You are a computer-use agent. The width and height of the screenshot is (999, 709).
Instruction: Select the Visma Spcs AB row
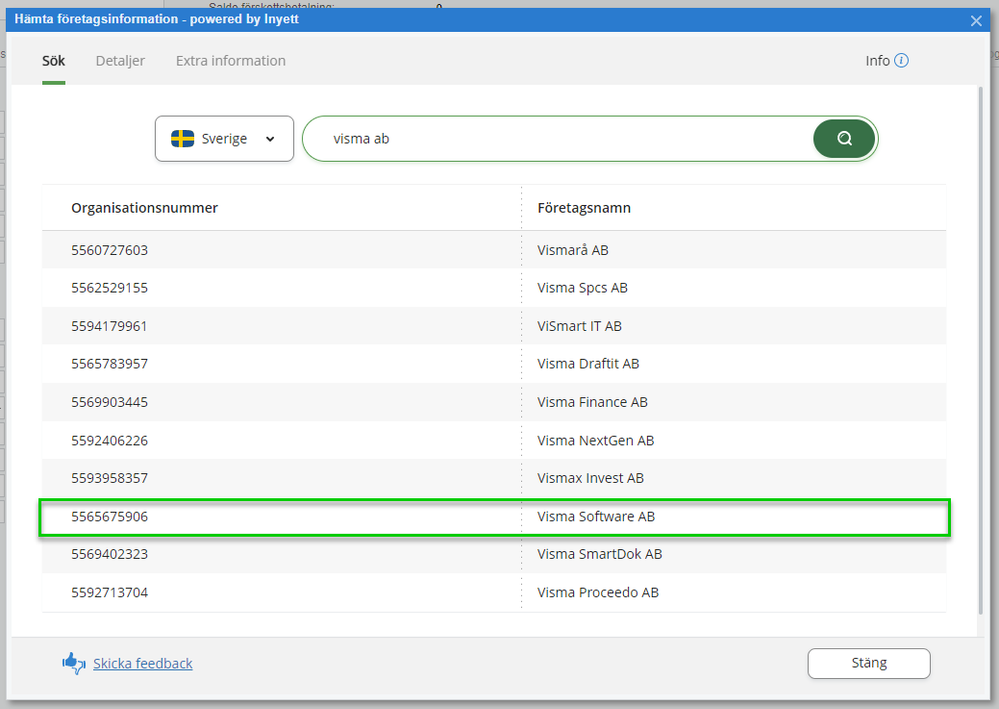click(494, 288)
